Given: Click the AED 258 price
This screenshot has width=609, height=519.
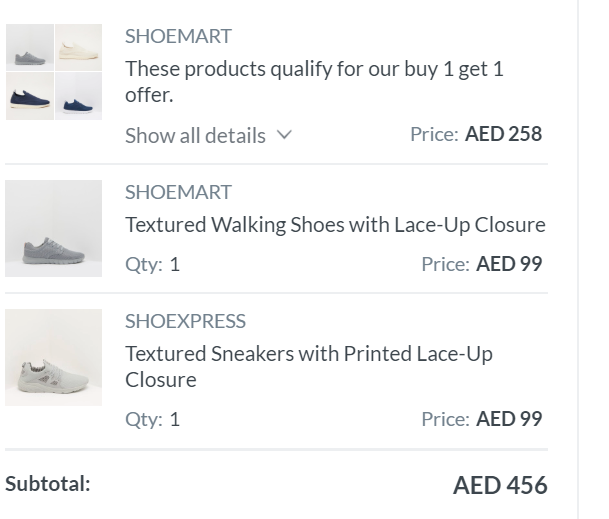Looking at the screenshot, I should 503,134.
